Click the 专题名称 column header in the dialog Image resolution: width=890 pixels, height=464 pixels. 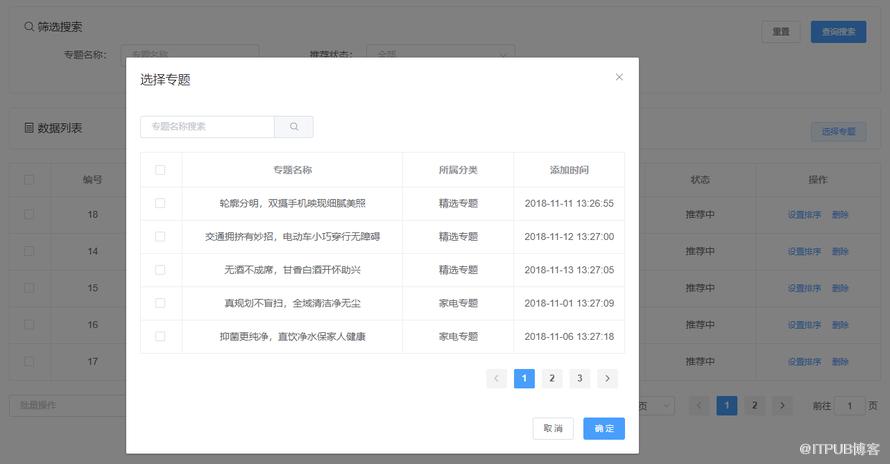click(292, 170)
